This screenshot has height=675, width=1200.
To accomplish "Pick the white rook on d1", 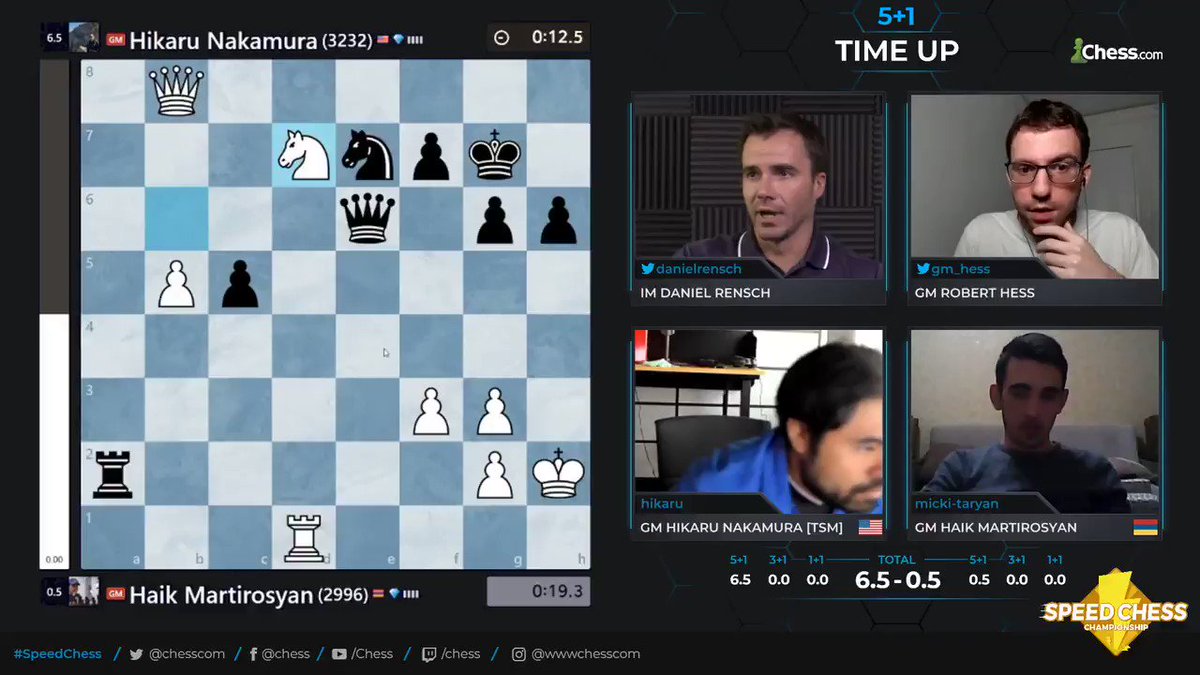I will coord(304,538).
